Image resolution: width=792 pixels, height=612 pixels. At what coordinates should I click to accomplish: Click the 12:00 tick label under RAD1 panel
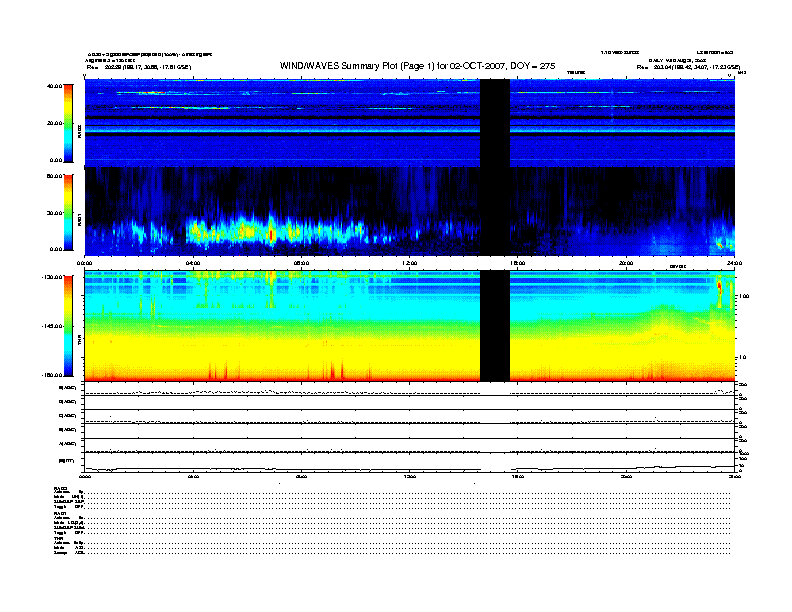(x=410, y=263)
